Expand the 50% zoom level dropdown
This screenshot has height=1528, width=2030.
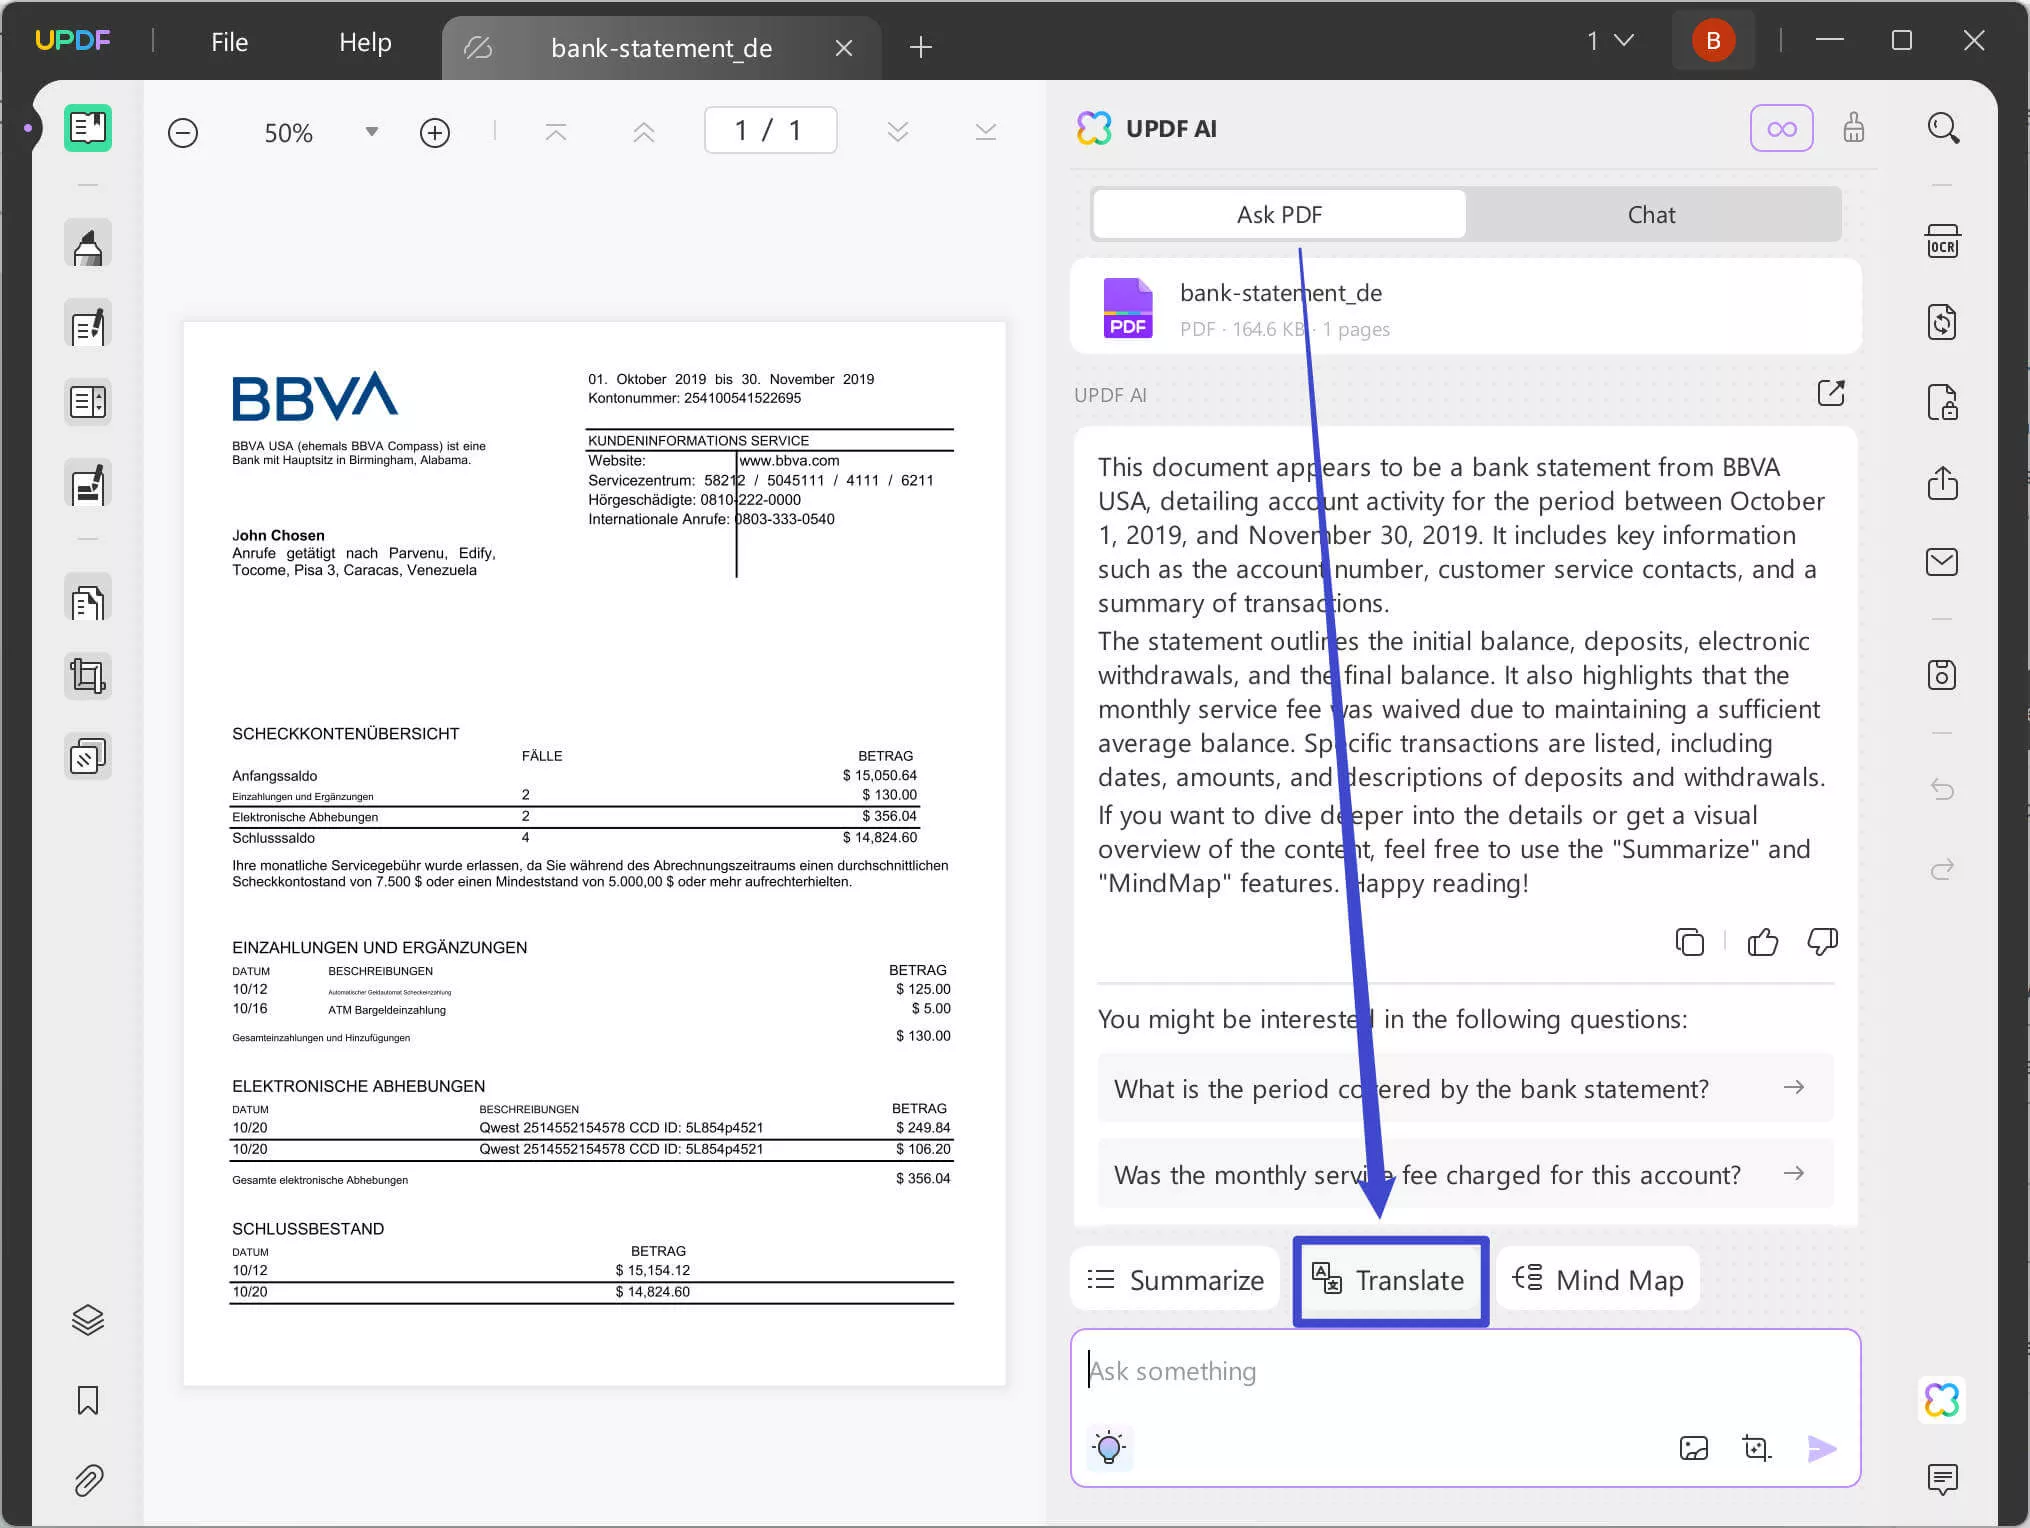tap(372, 132)
